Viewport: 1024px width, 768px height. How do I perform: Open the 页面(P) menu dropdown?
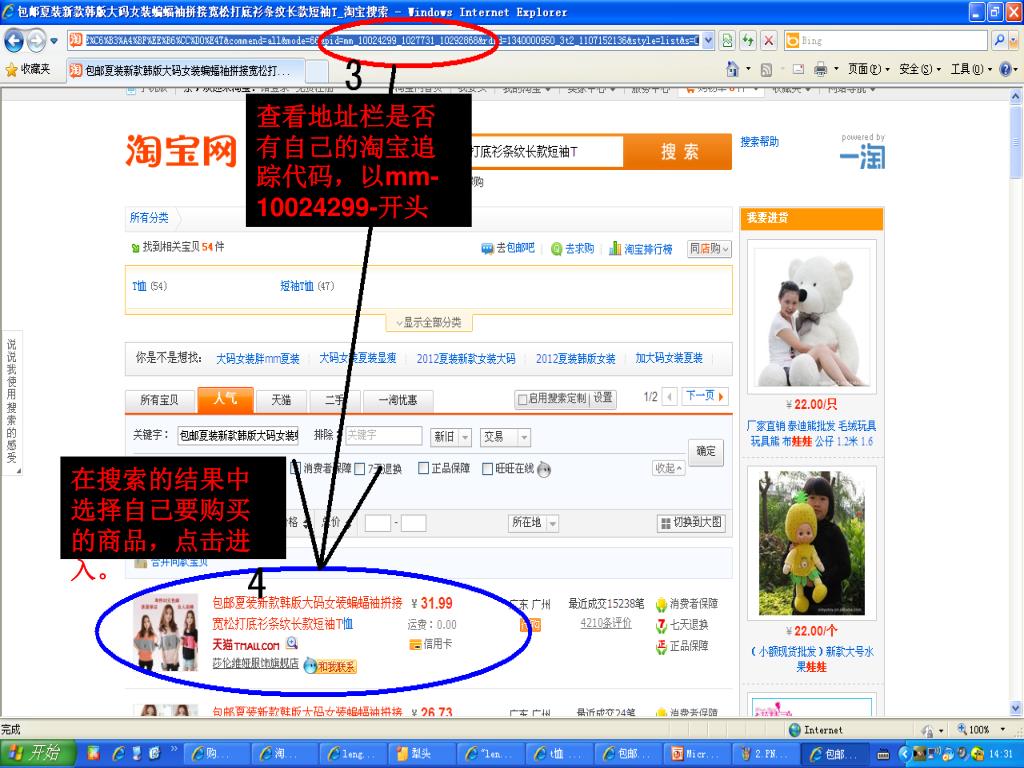coord(869,69)
